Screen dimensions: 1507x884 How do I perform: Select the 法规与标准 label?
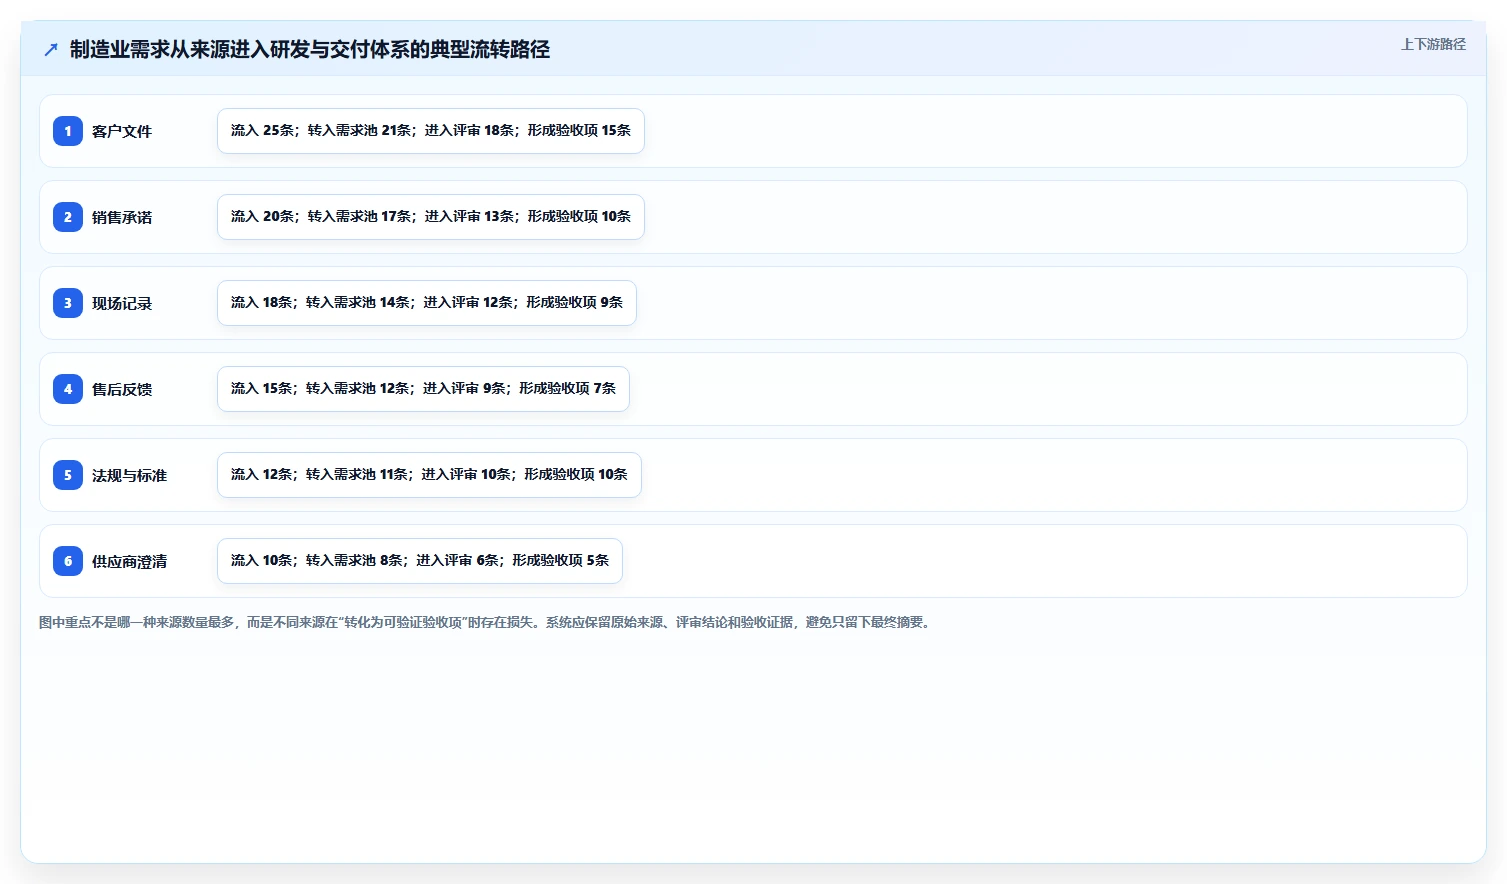coord(129,475)
